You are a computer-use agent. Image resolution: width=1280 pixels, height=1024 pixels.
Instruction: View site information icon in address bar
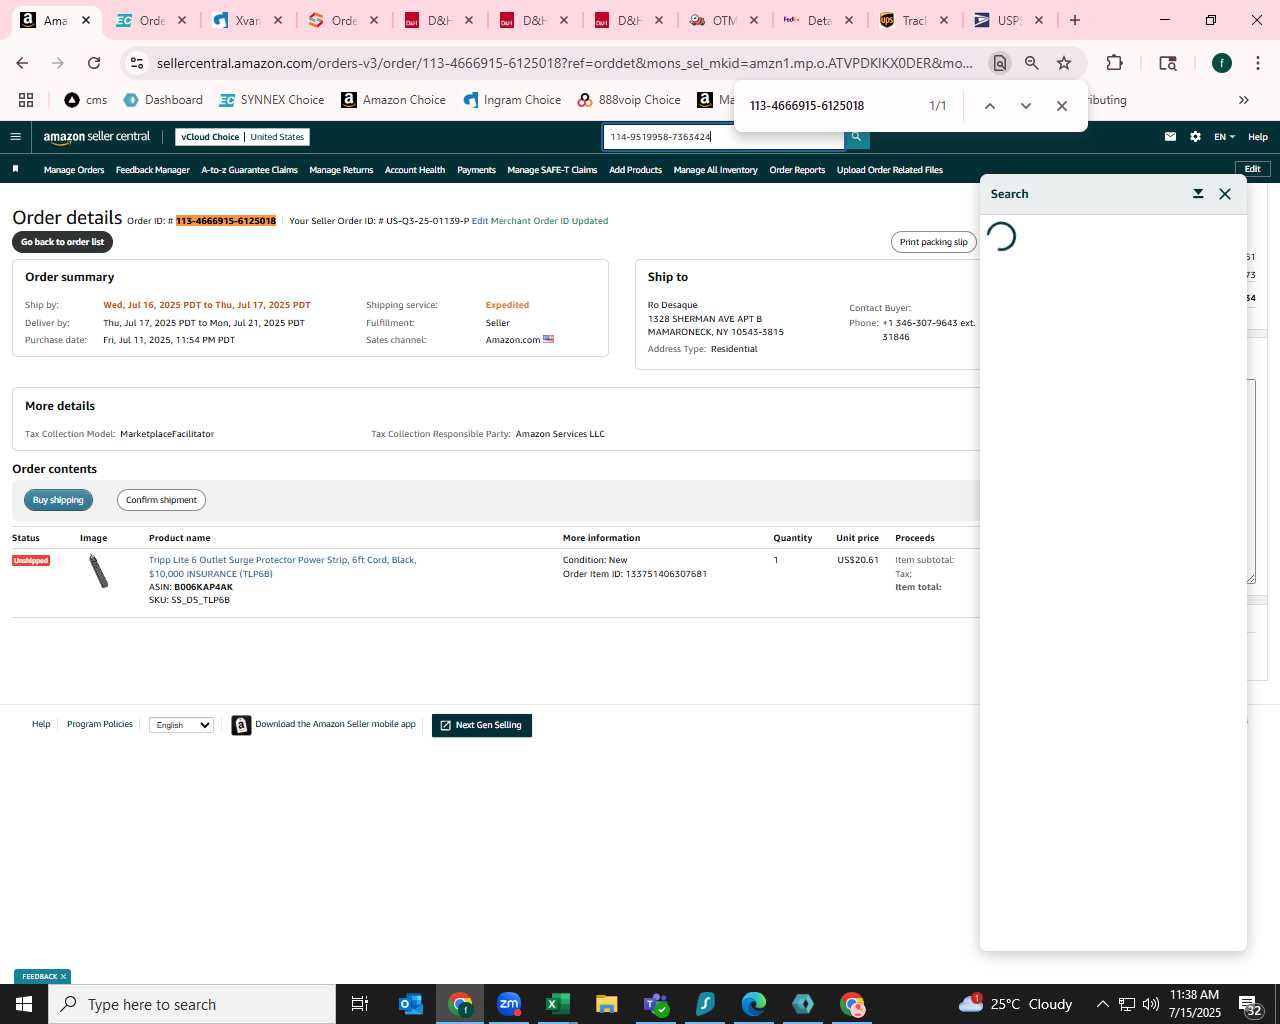click(x=137, y=63)
